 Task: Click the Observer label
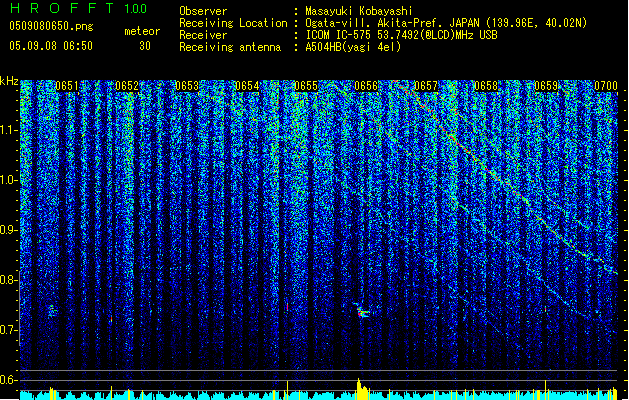click(x=203, y=11)
